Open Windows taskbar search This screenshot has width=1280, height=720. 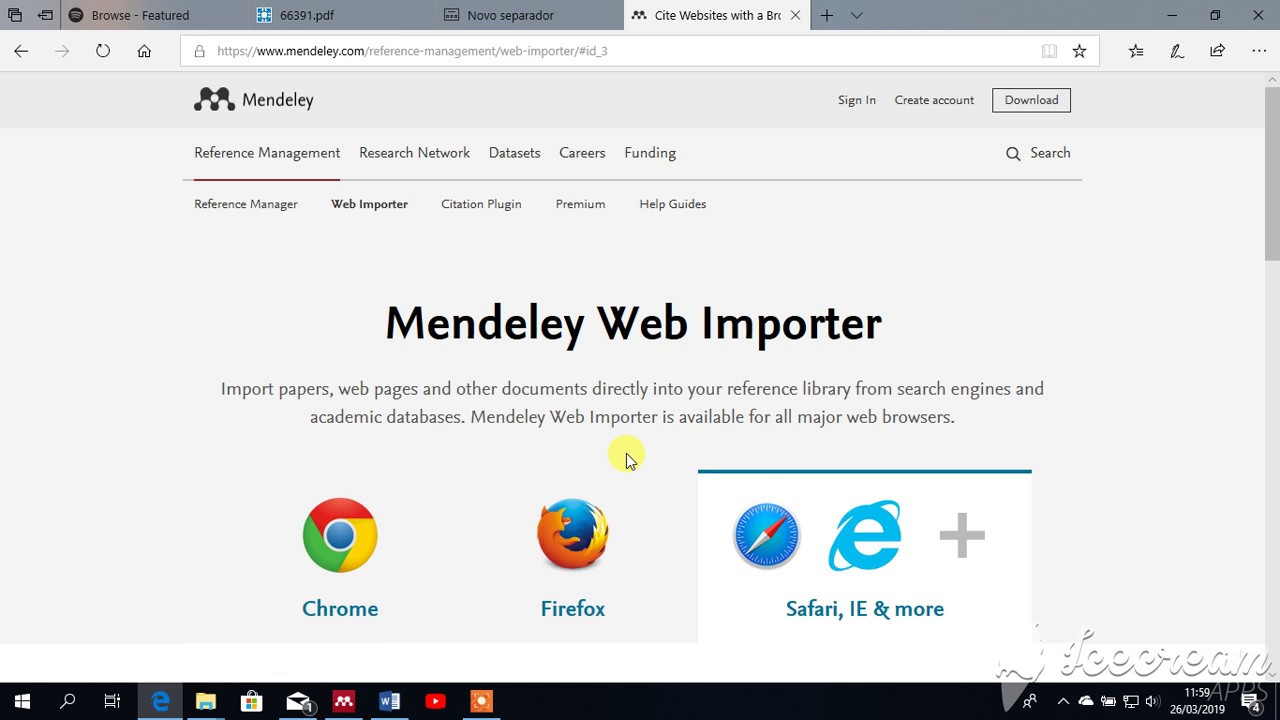pyautogui.click(x=68, y=701)
